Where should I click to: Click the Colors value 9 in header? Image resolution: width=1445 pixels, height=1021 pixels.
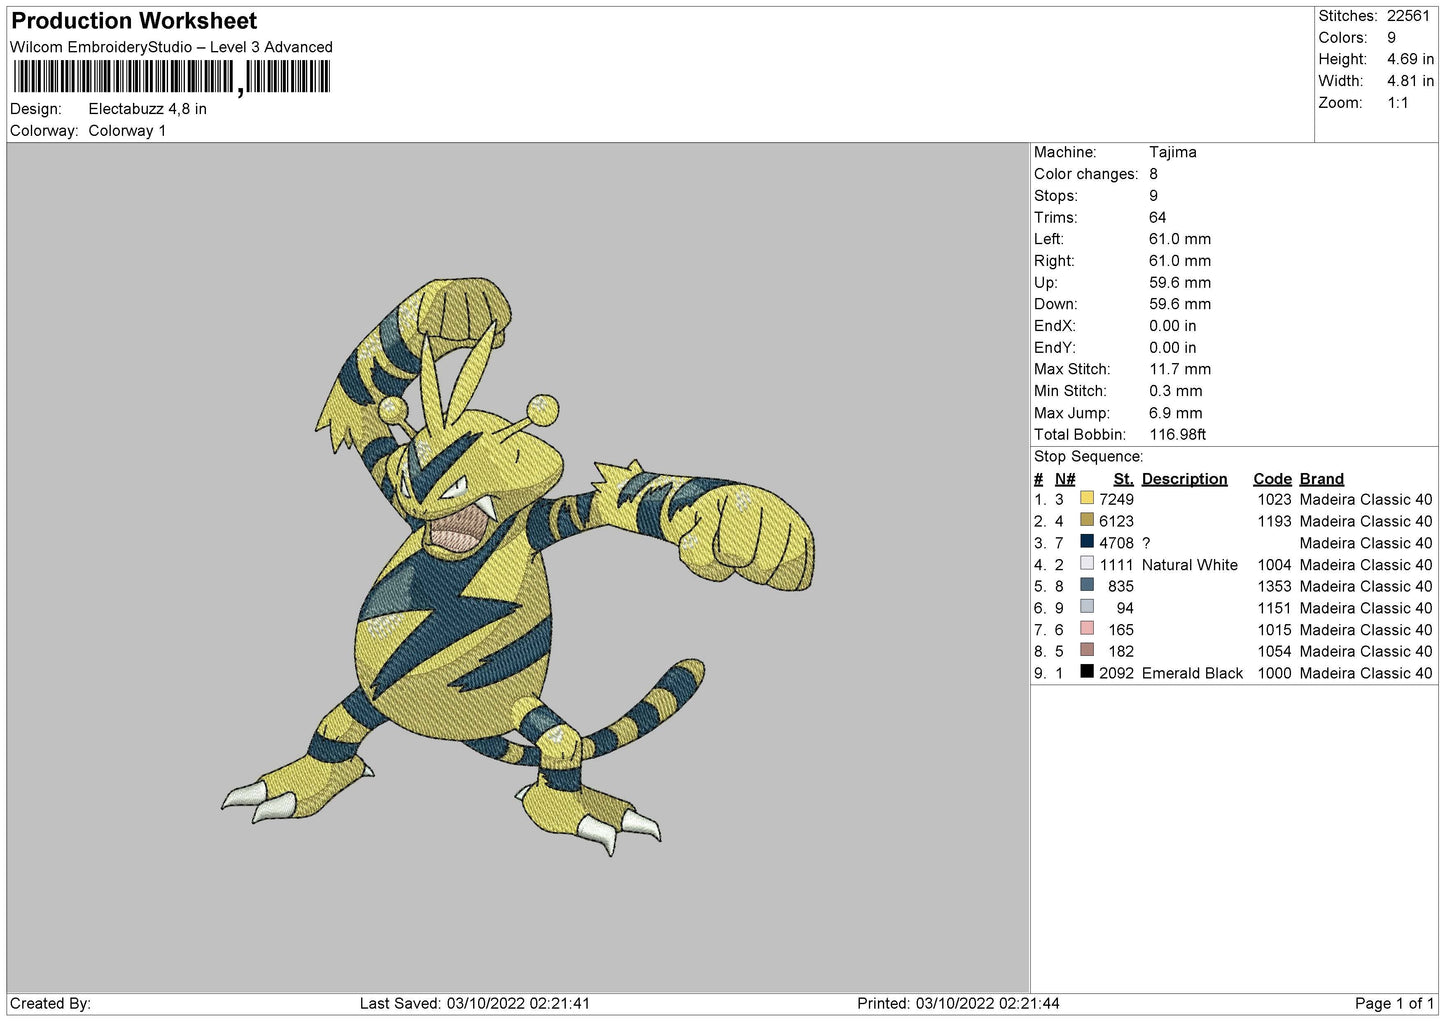pos(1391,38)
